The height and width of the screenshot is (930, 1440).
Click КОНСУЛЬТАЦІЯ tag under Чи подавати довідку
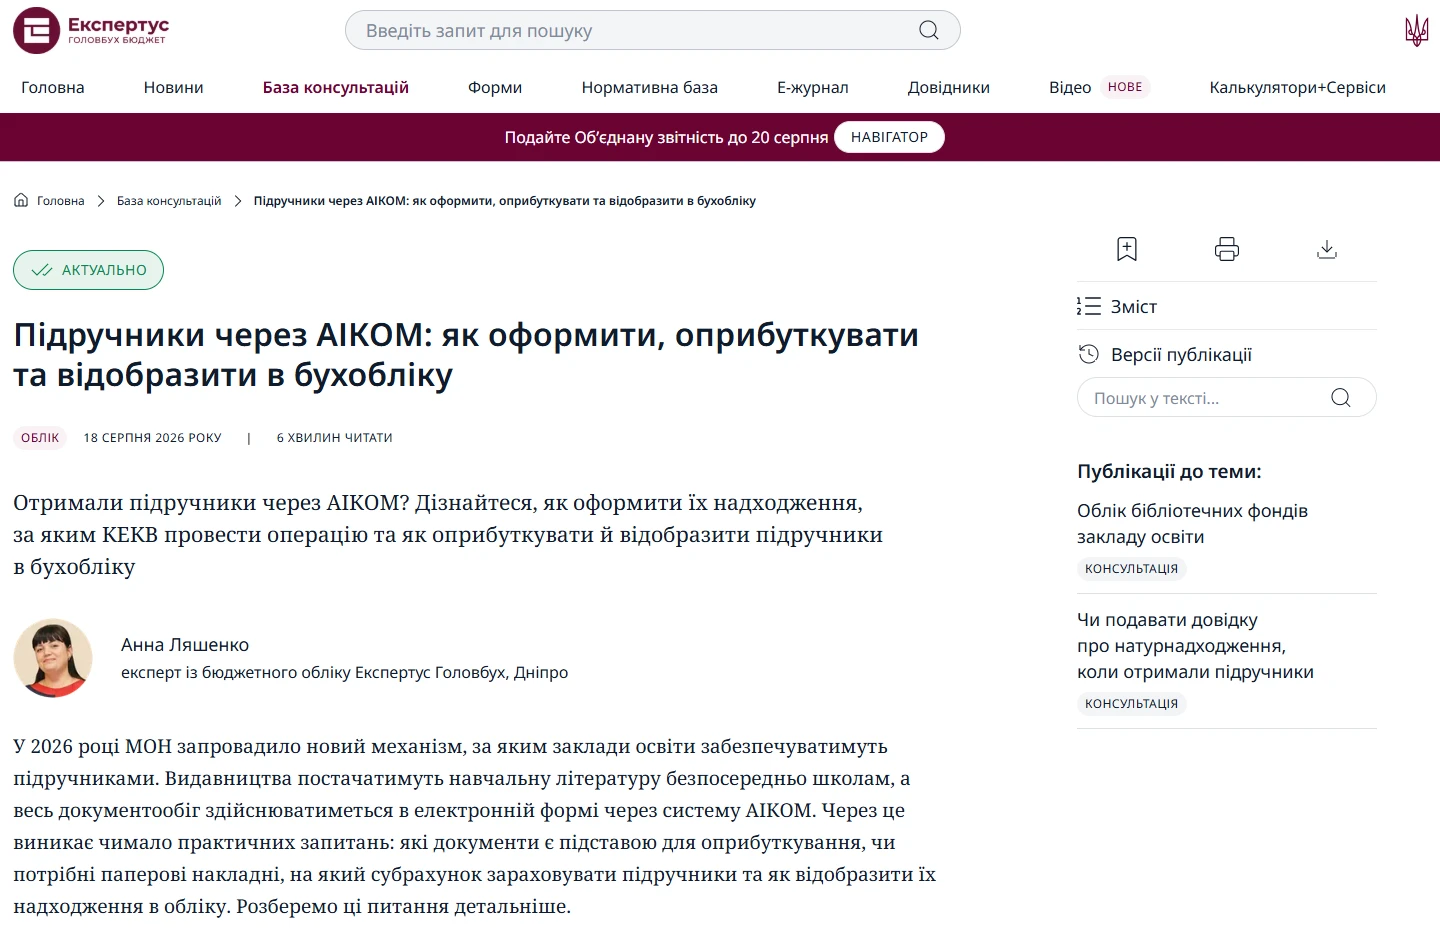1132,704
